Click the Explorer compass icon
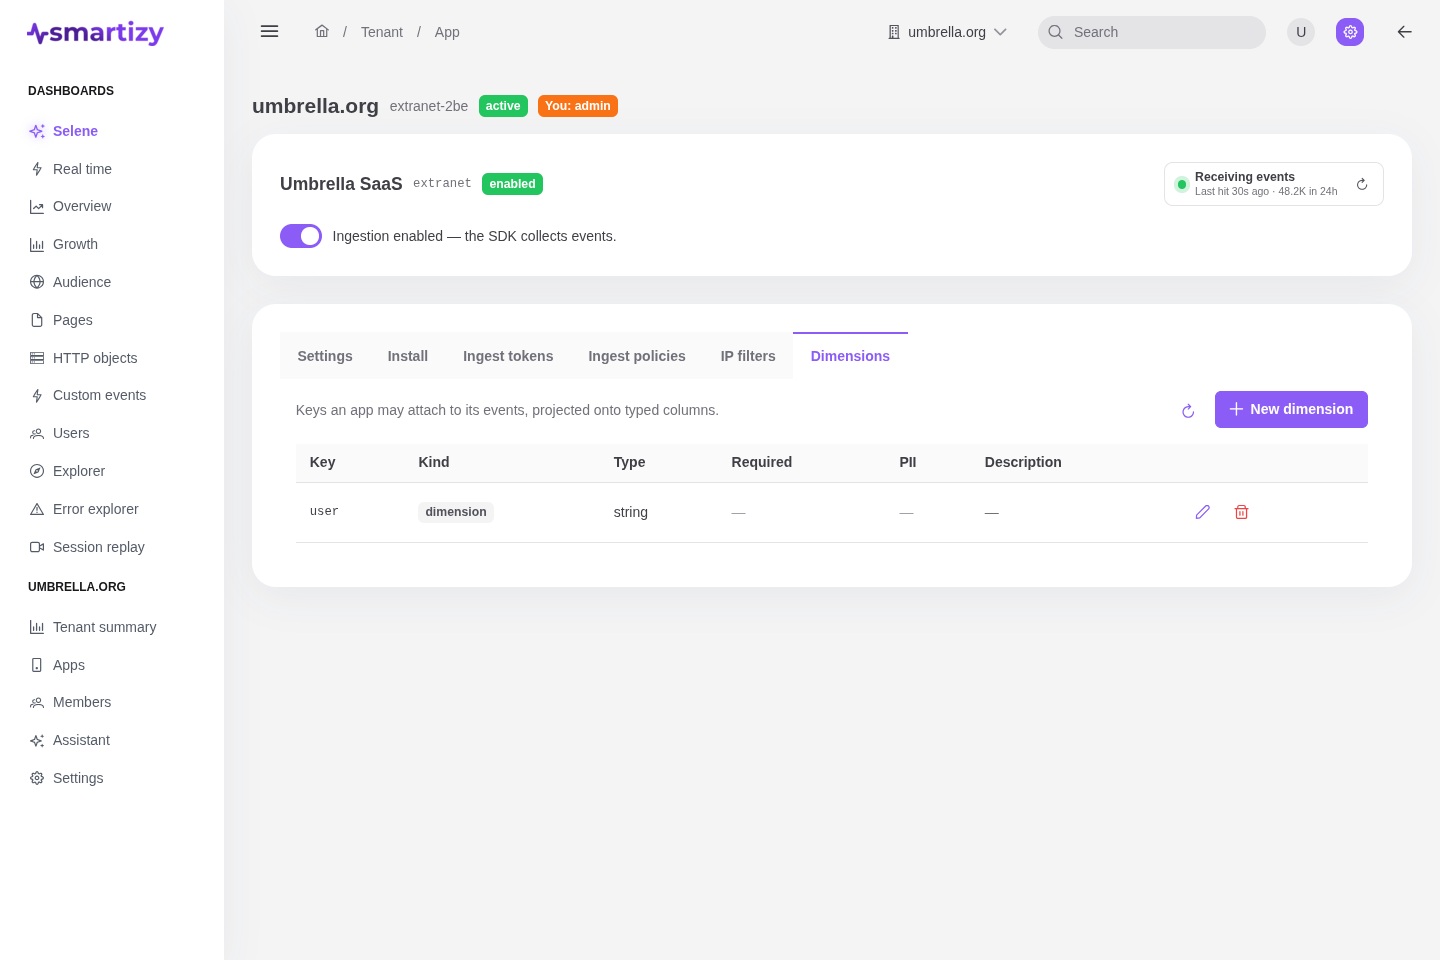1440x960 pixels. pyautogui.click(x=37, y=471)
